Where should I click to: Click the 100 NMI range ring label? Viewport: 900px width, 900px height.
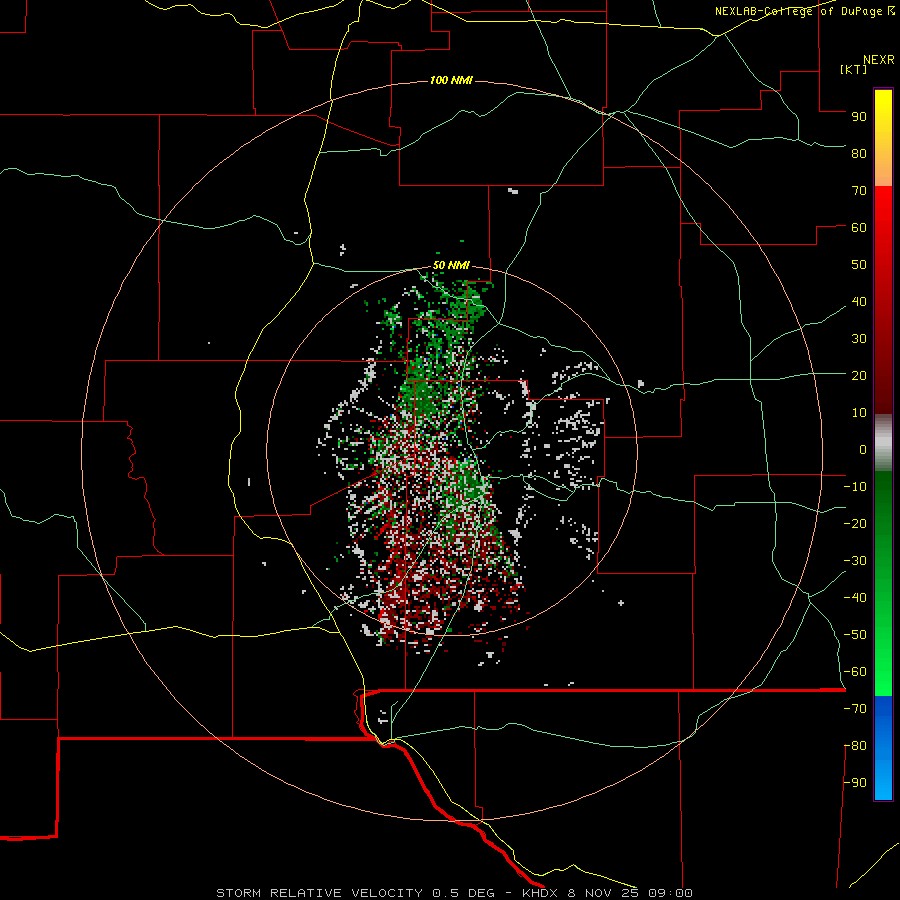click(451, 80)
